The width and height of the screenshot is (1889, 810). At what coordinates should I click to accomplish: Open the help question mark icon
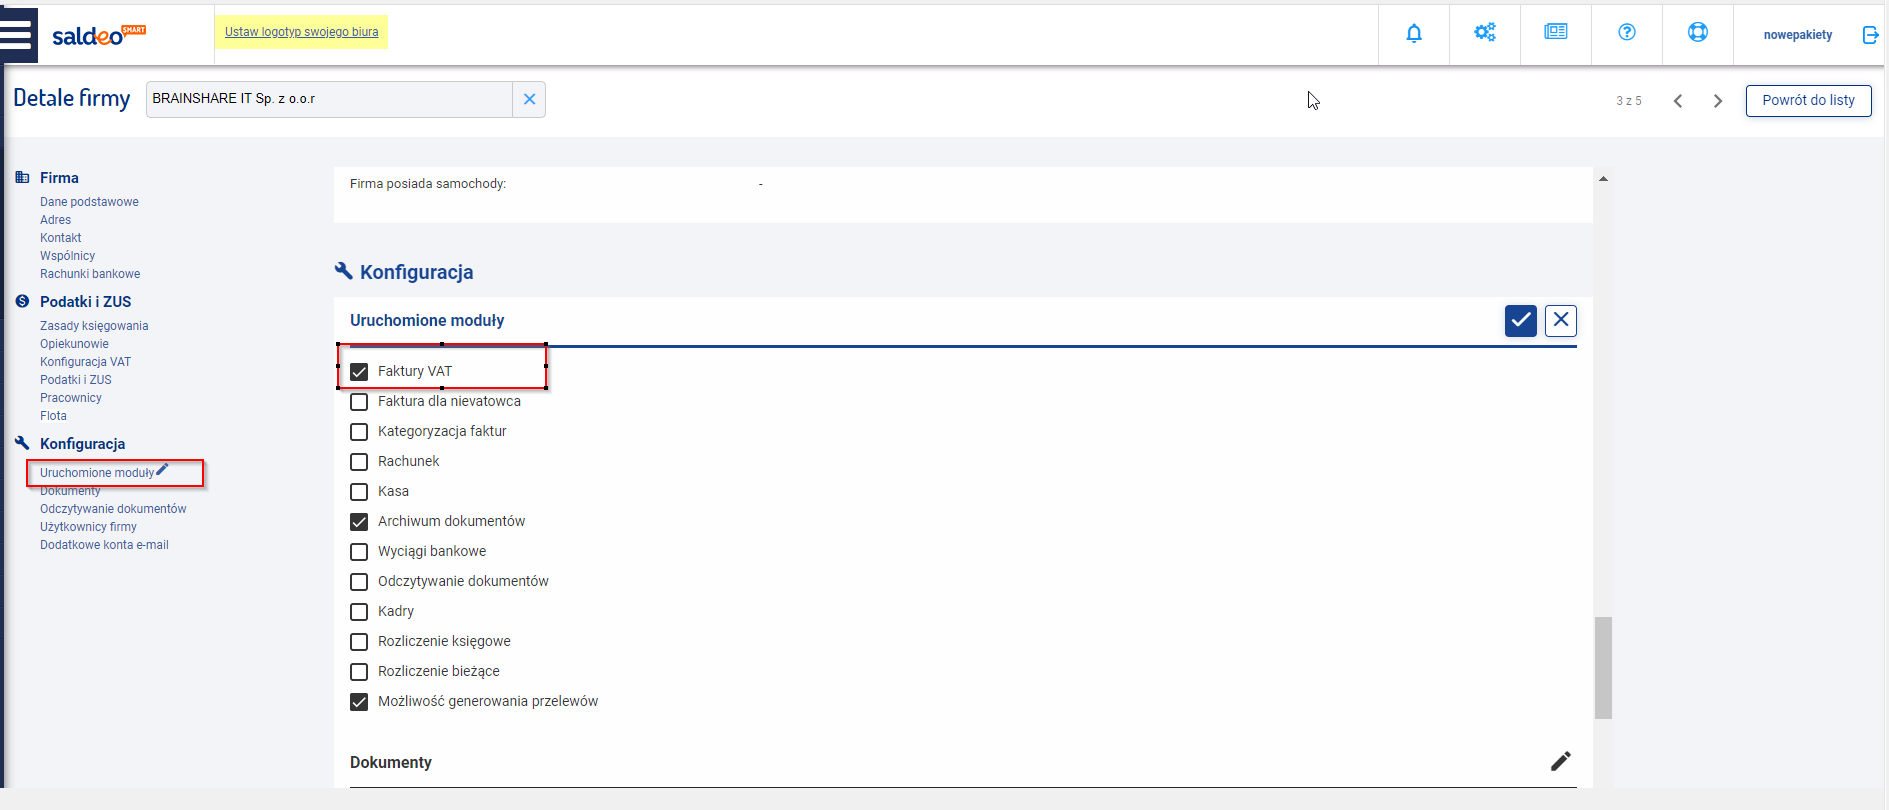(x=1627, y=32)
